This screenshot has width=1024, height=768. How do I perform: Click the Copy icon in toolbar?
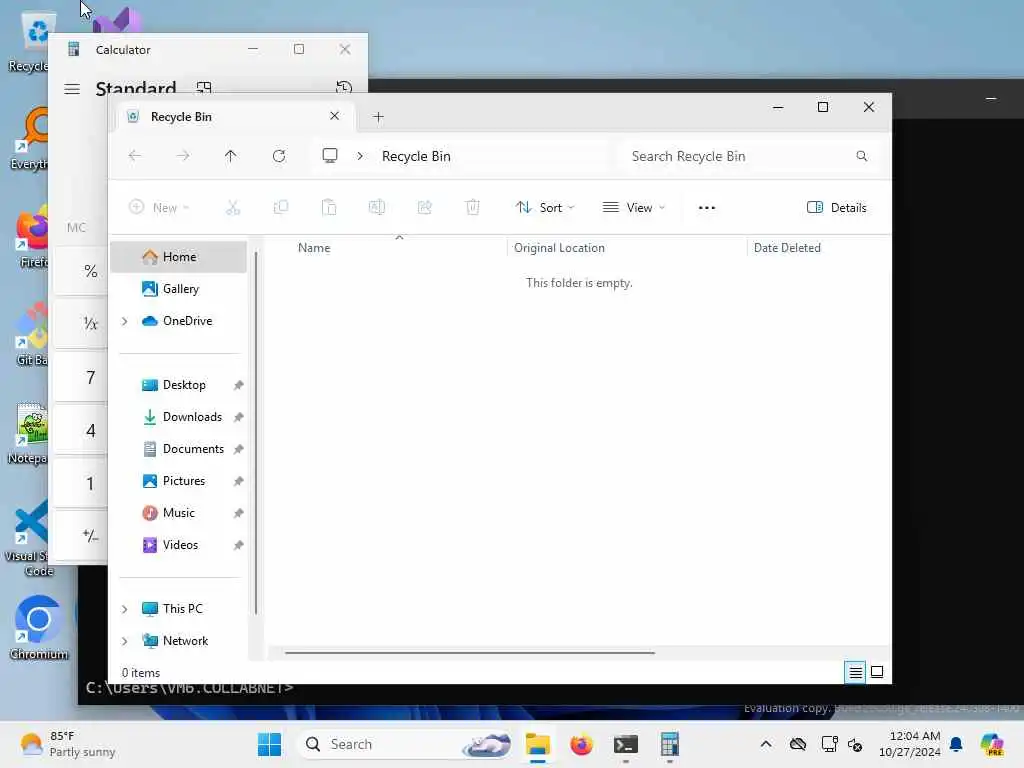[281, 208]
